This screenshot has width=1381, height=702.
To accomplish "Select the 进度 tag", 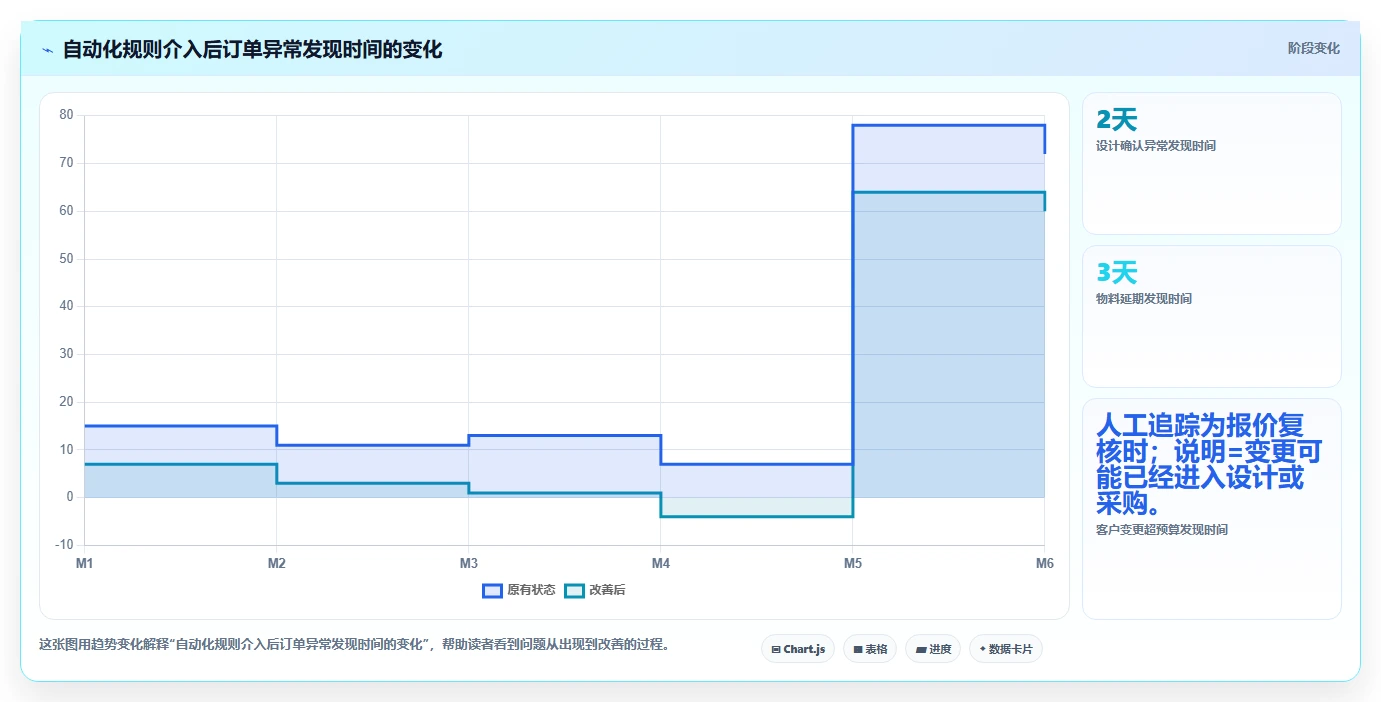I will coord(933,649).
